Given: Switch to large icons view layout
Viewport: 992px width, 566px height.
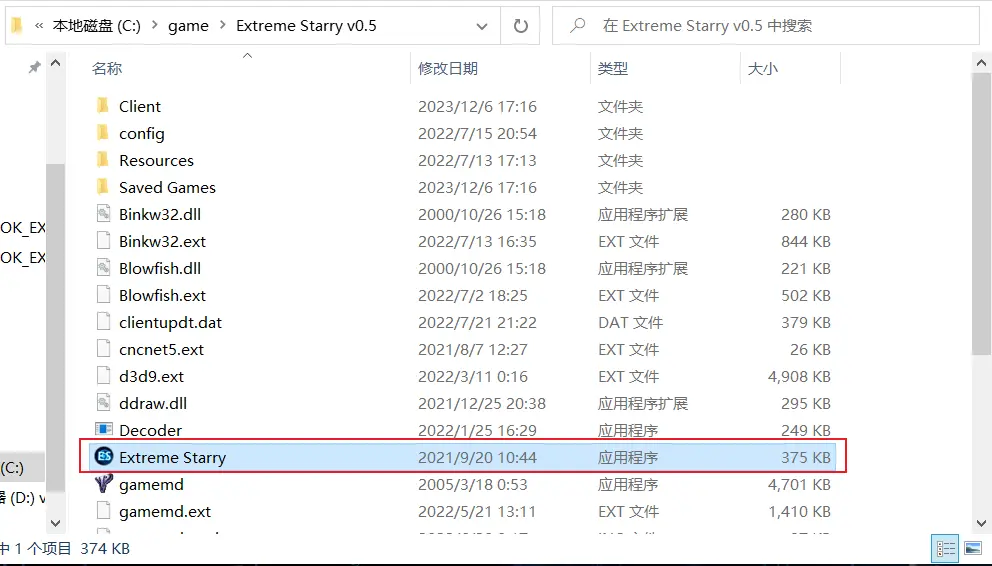Looking at the screenshot, I should point(971,548).
